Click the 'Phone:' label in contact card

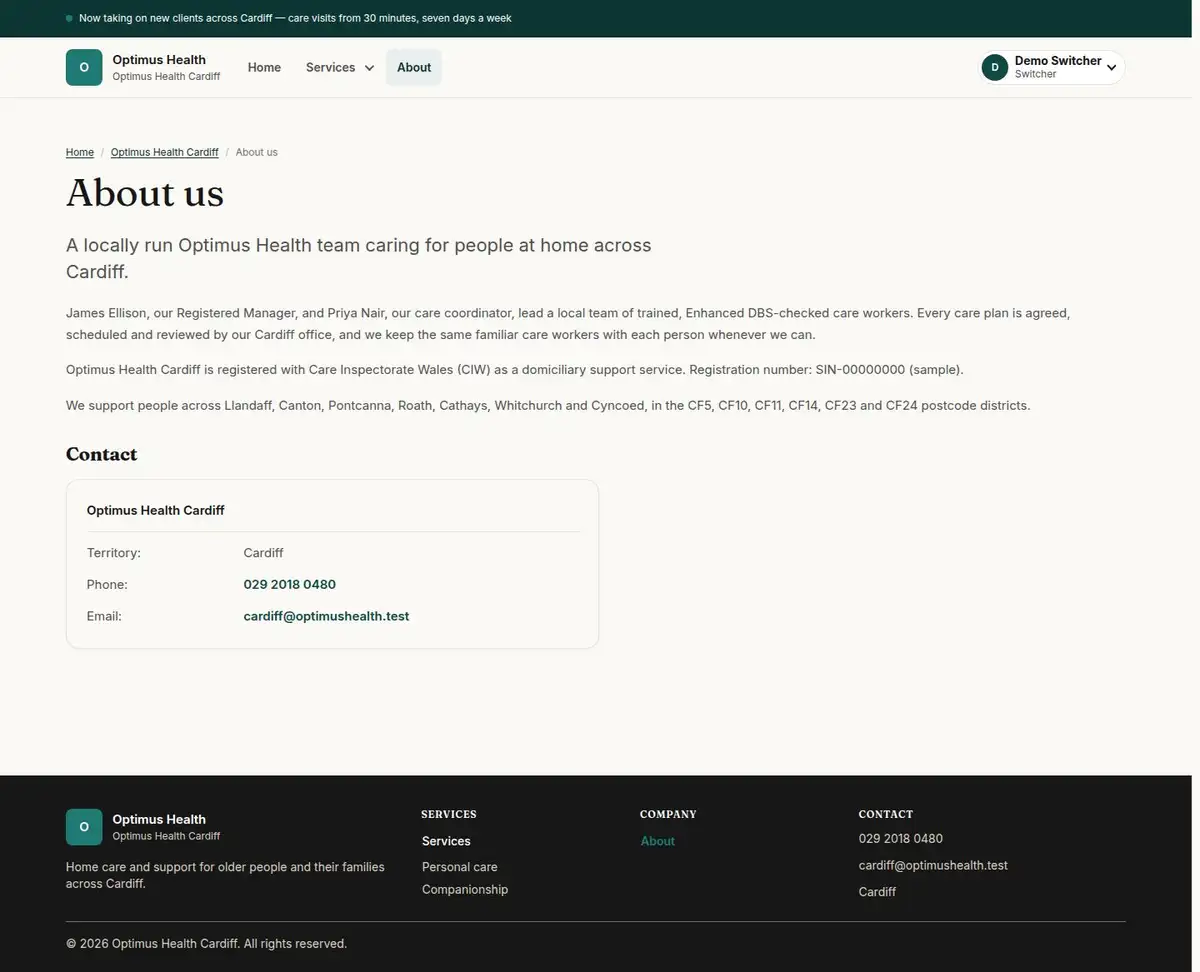(107, 584)
